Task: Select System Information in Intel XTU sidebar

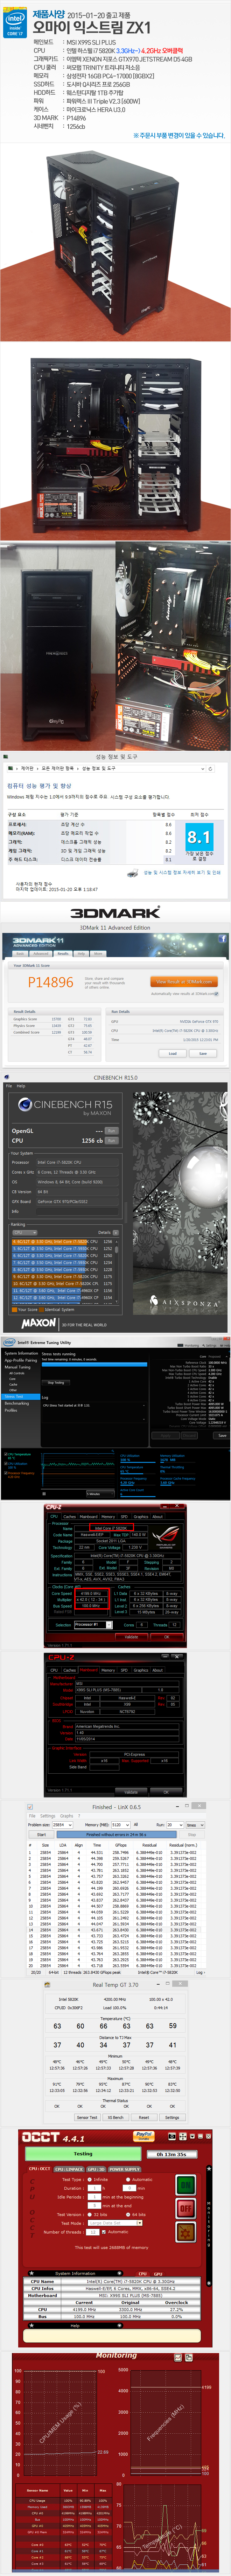Action: click(x=21, y=1353)
